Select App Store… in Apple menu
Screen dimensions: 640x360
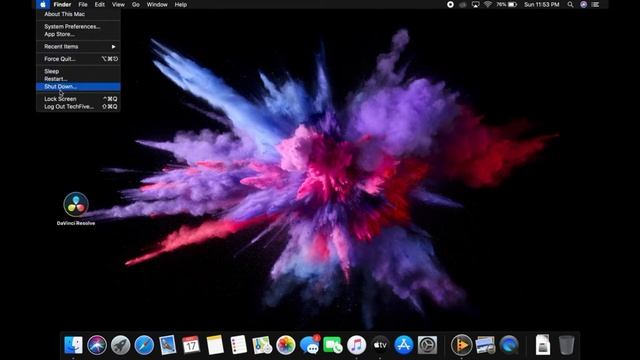point(78,34)
